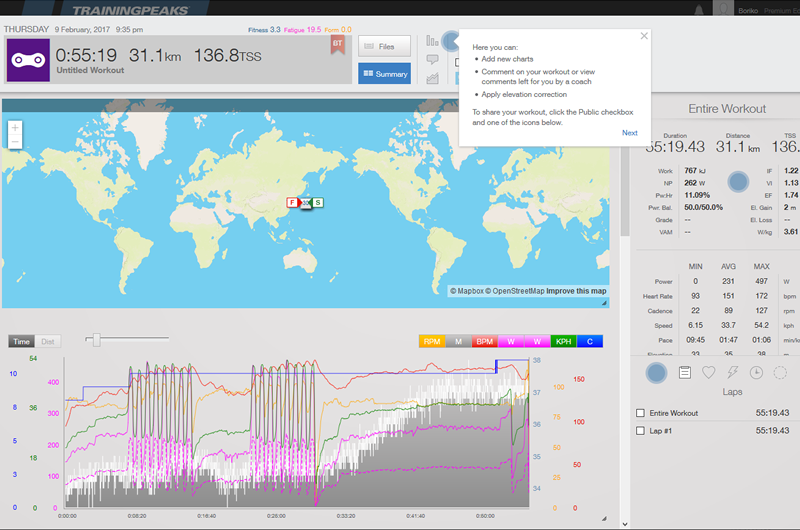Click the Heart Rate row label
The height and width of the screenshot is (530, 800).
(658, 296)
